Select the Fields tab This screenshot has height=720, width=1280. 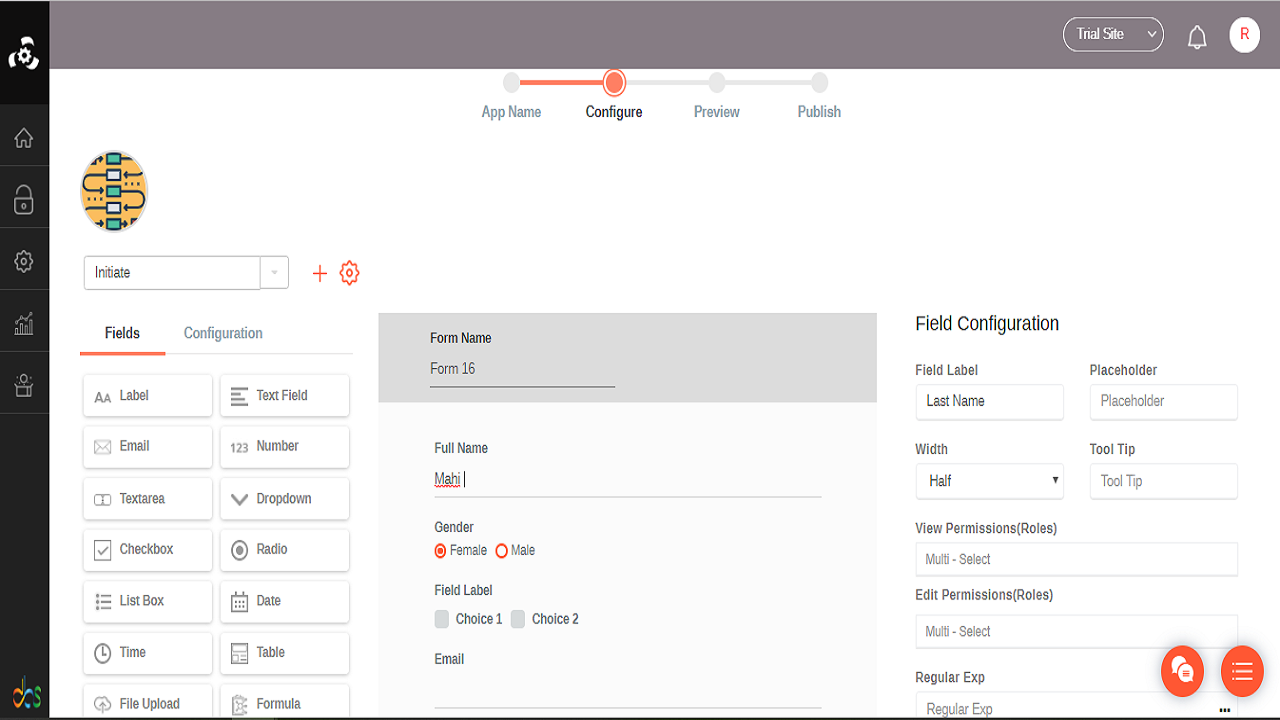[x=122, y=333]
